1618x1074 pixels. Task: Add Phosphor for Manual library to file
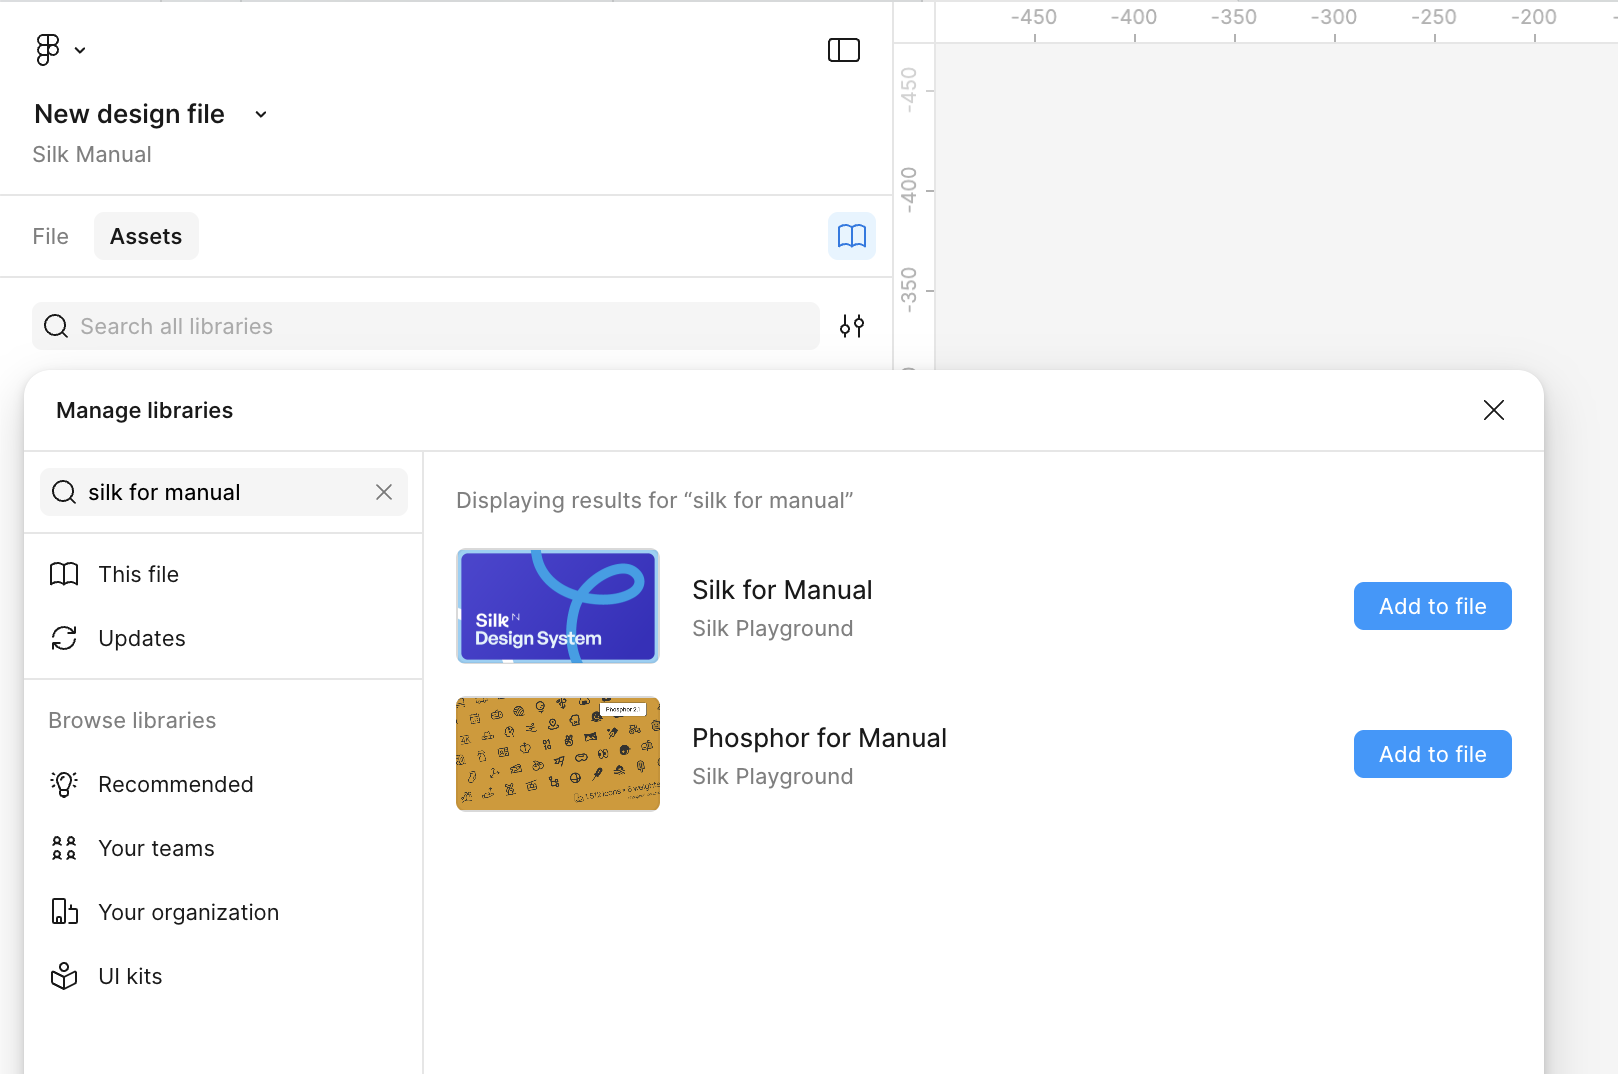pyautogui.click(x=1432, y=754)
